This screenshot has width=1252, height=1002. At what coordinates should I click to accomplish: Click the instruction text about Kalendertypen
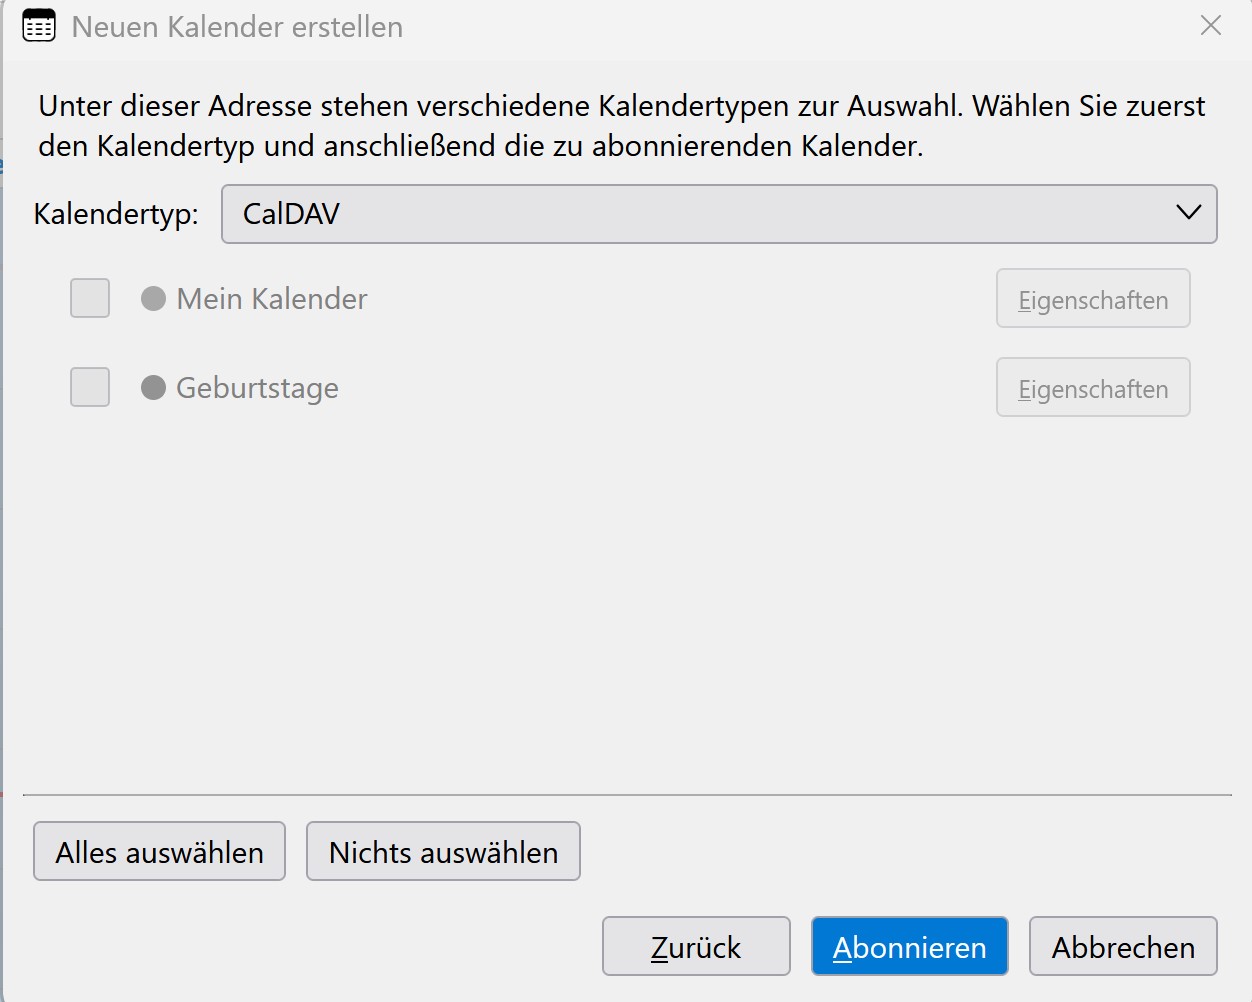(620, 126)
